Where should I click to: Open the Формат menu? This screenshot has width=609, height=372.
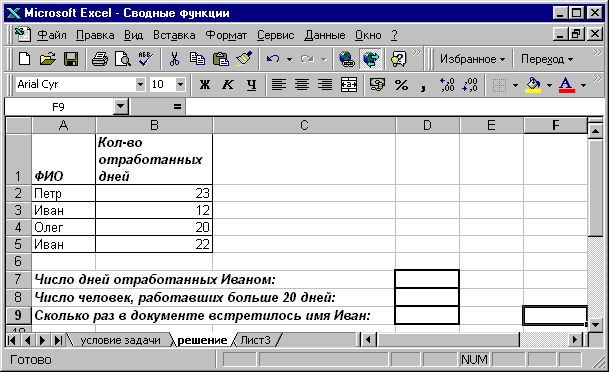pyautogui.click(x=226, y=35)
